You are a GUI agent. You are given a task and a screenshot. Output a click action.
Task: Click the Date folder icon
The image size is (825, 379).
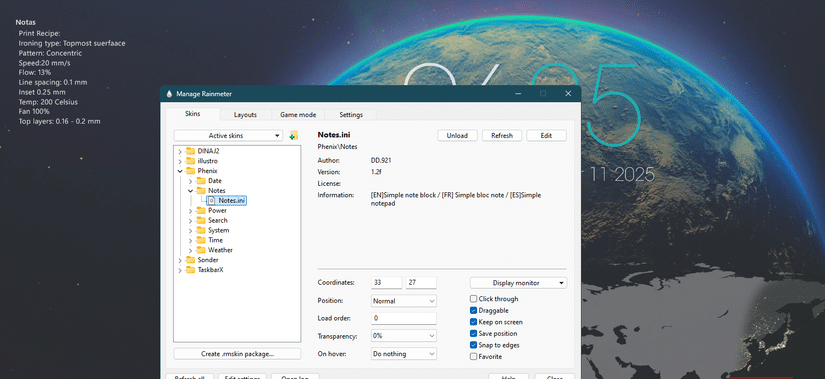pos(201,181)
